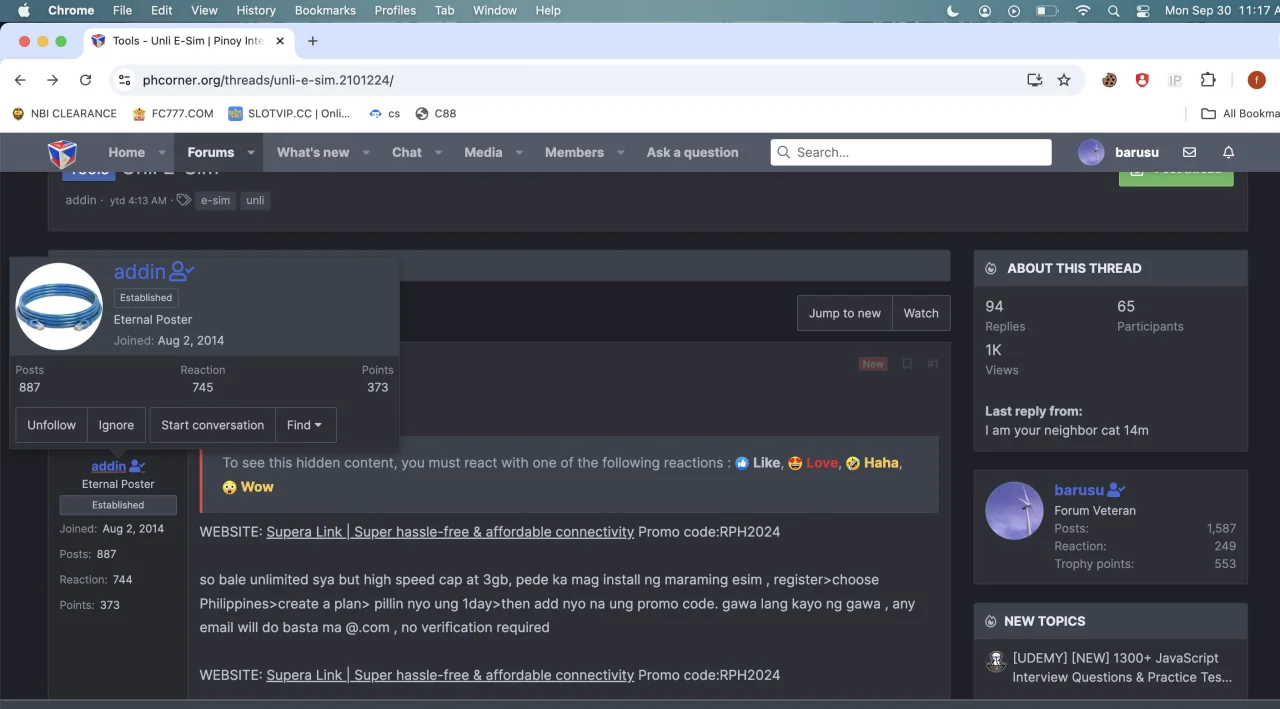Screen dimensions: 1280x709
Task: Open the Chrome Bookmarks menu
Action: (x=325, y=11)
